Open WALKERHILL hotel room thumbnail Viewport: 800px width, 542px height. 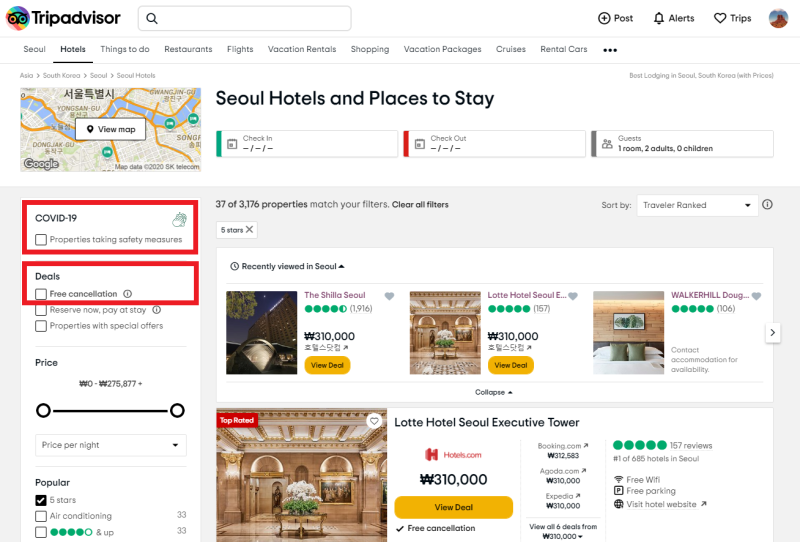tap(629, 333)
